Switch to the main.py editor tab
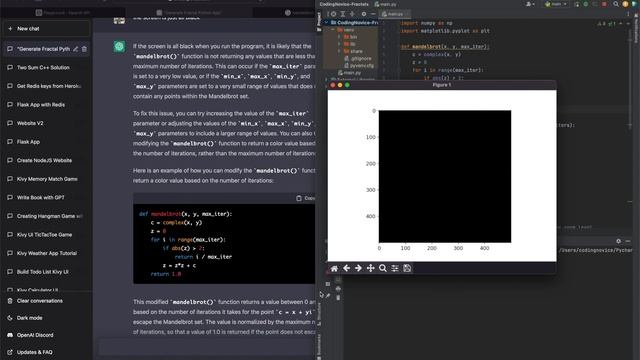 [394, 14]
